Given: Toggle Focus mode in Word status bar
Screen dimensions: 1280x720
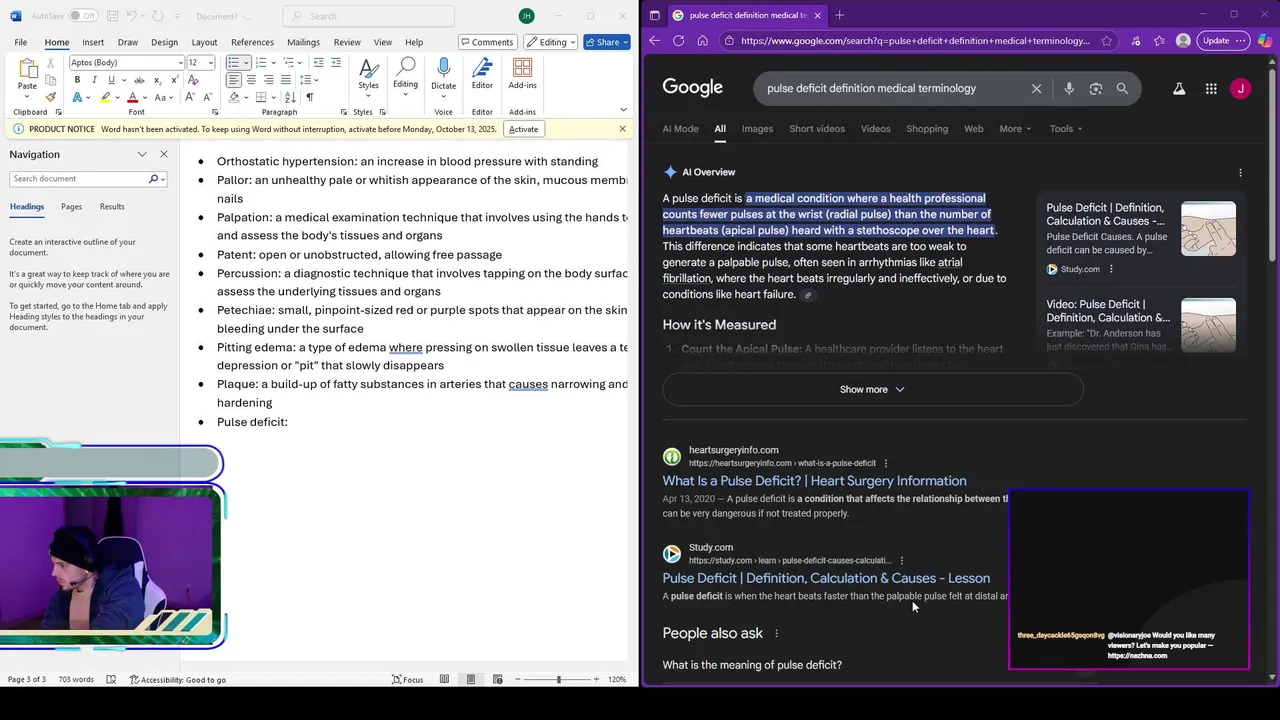Looking at the screenshot, I should [x=408, y=680].
